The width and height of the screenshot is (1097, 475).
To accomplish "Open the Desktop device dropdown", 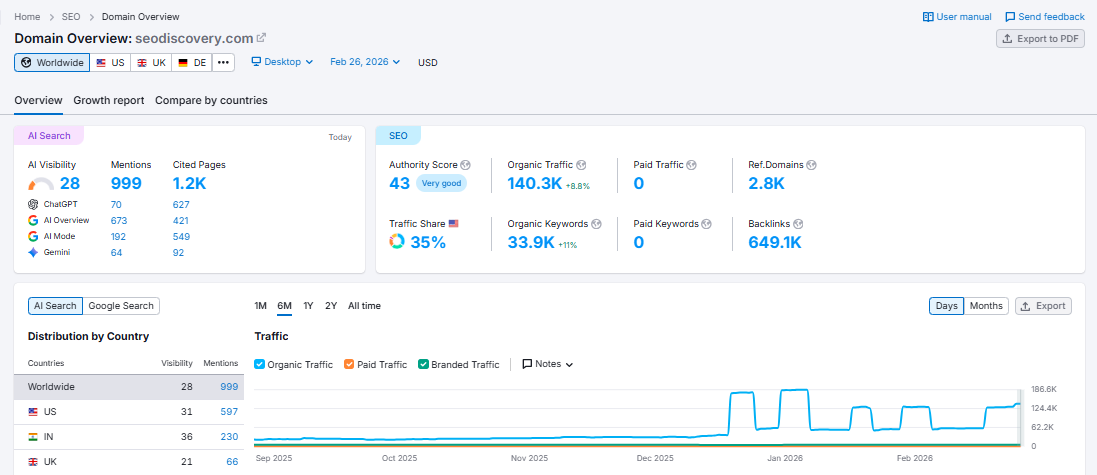I will 283,62.
